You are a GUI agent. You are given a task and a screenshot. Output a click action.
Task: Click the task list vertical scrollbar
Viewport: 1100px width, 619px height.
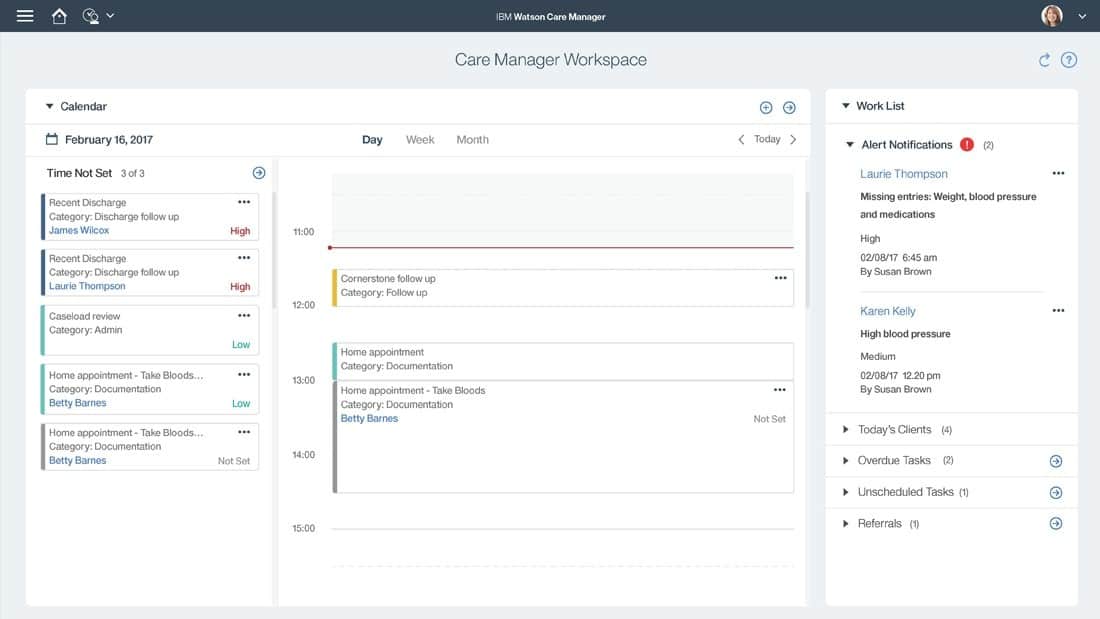pos(274,251)
